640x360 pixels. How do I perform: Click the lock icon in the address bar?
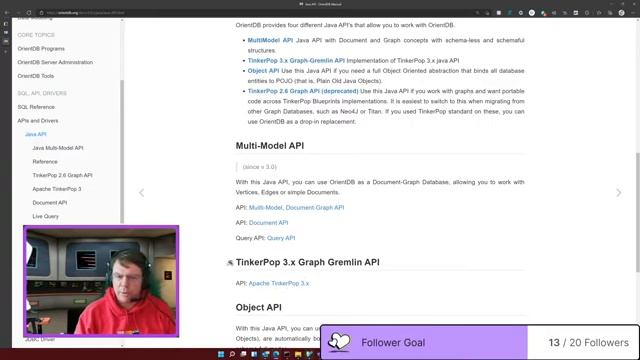(x=42, y=13)
